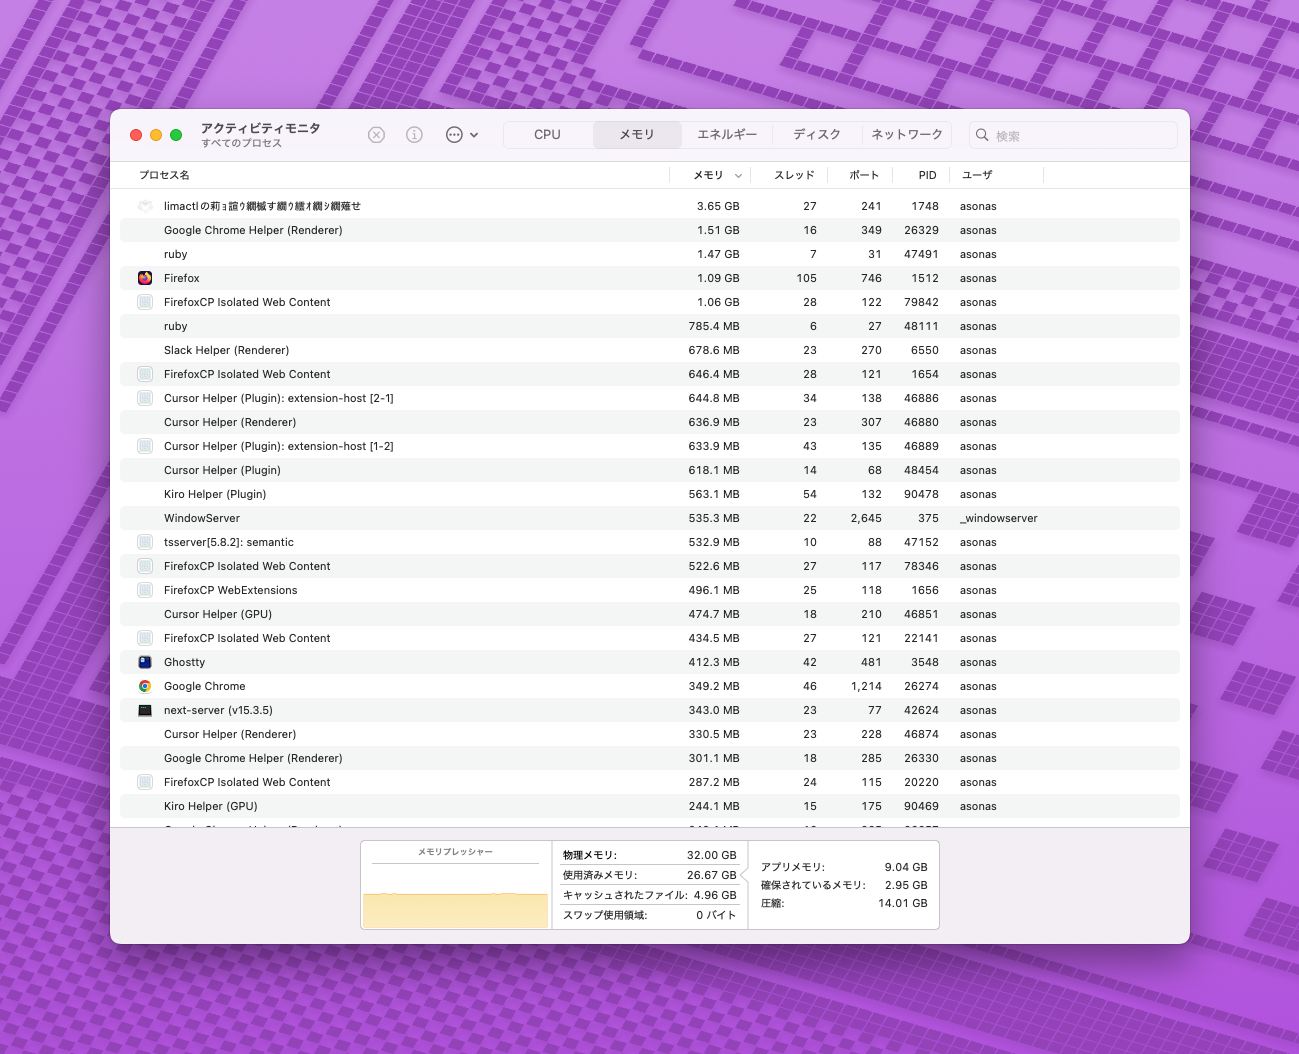Click the FirefoxCP icon in the 646.4 MB row
The width and height of the screenshot is (1299, 1054).
click(145, 374)
